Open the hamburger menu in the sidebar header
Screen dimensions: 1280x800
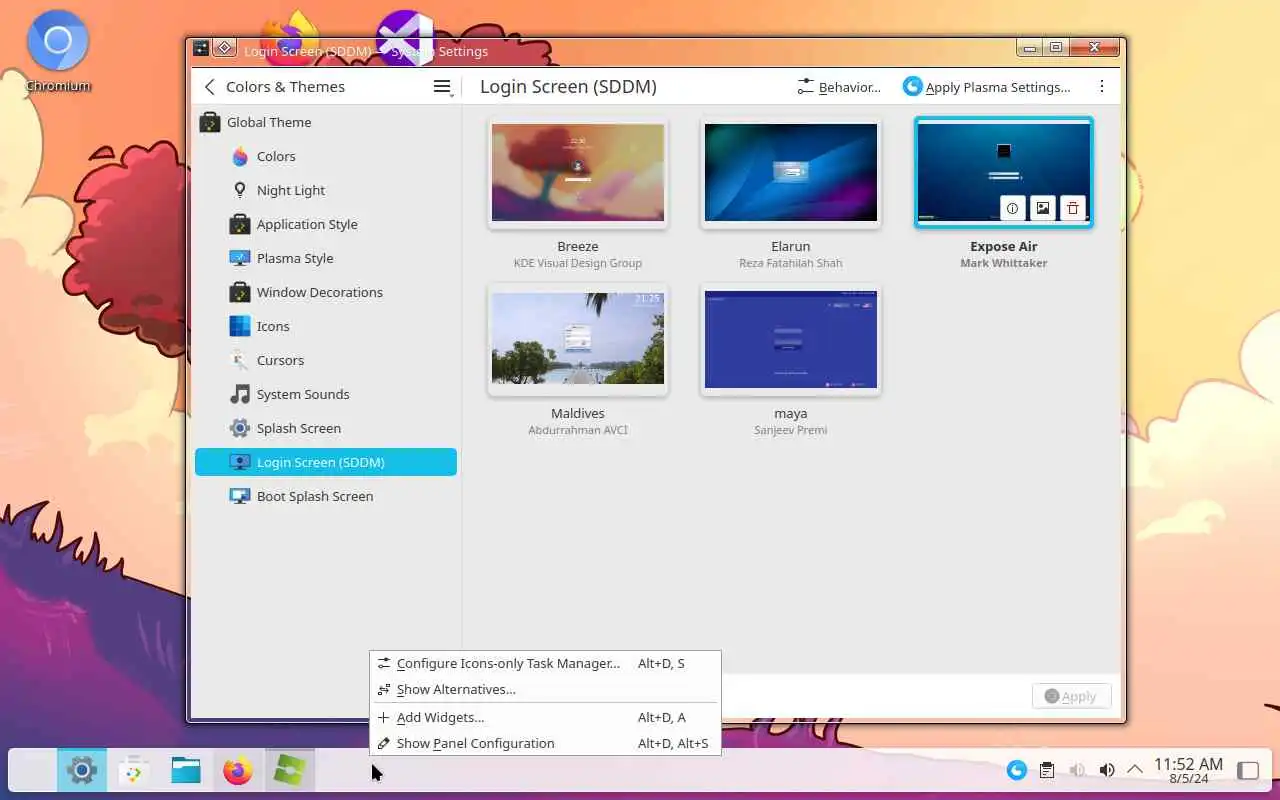tap(442, 87)
